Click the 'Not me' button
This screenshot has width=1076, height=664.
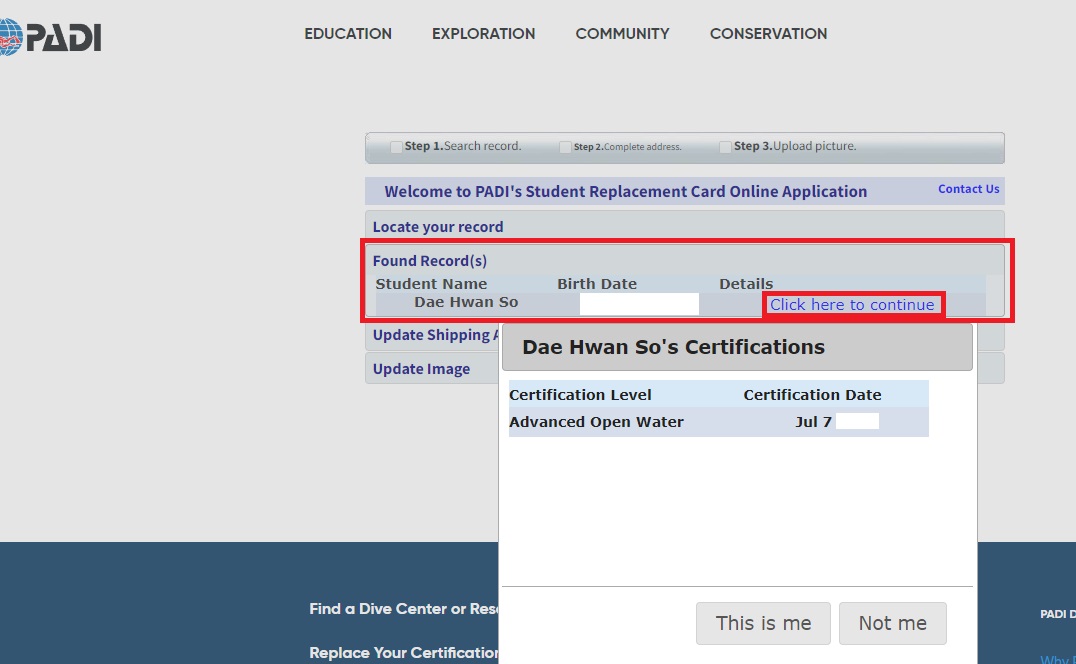click(892, 623)
